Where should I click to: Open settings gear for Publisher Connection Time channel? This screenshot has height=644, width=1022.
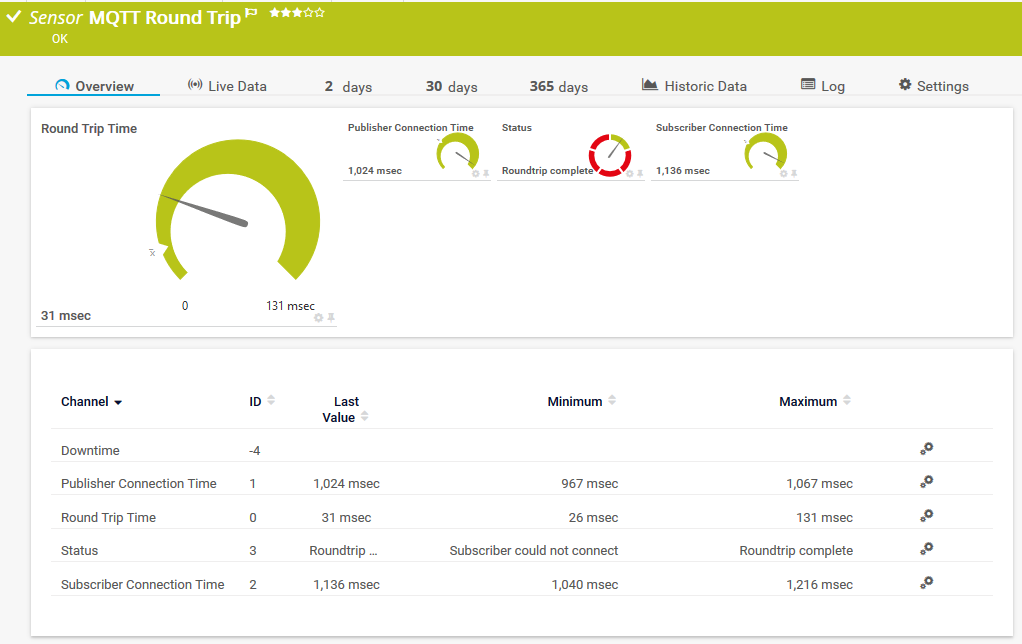click(927, 482)
